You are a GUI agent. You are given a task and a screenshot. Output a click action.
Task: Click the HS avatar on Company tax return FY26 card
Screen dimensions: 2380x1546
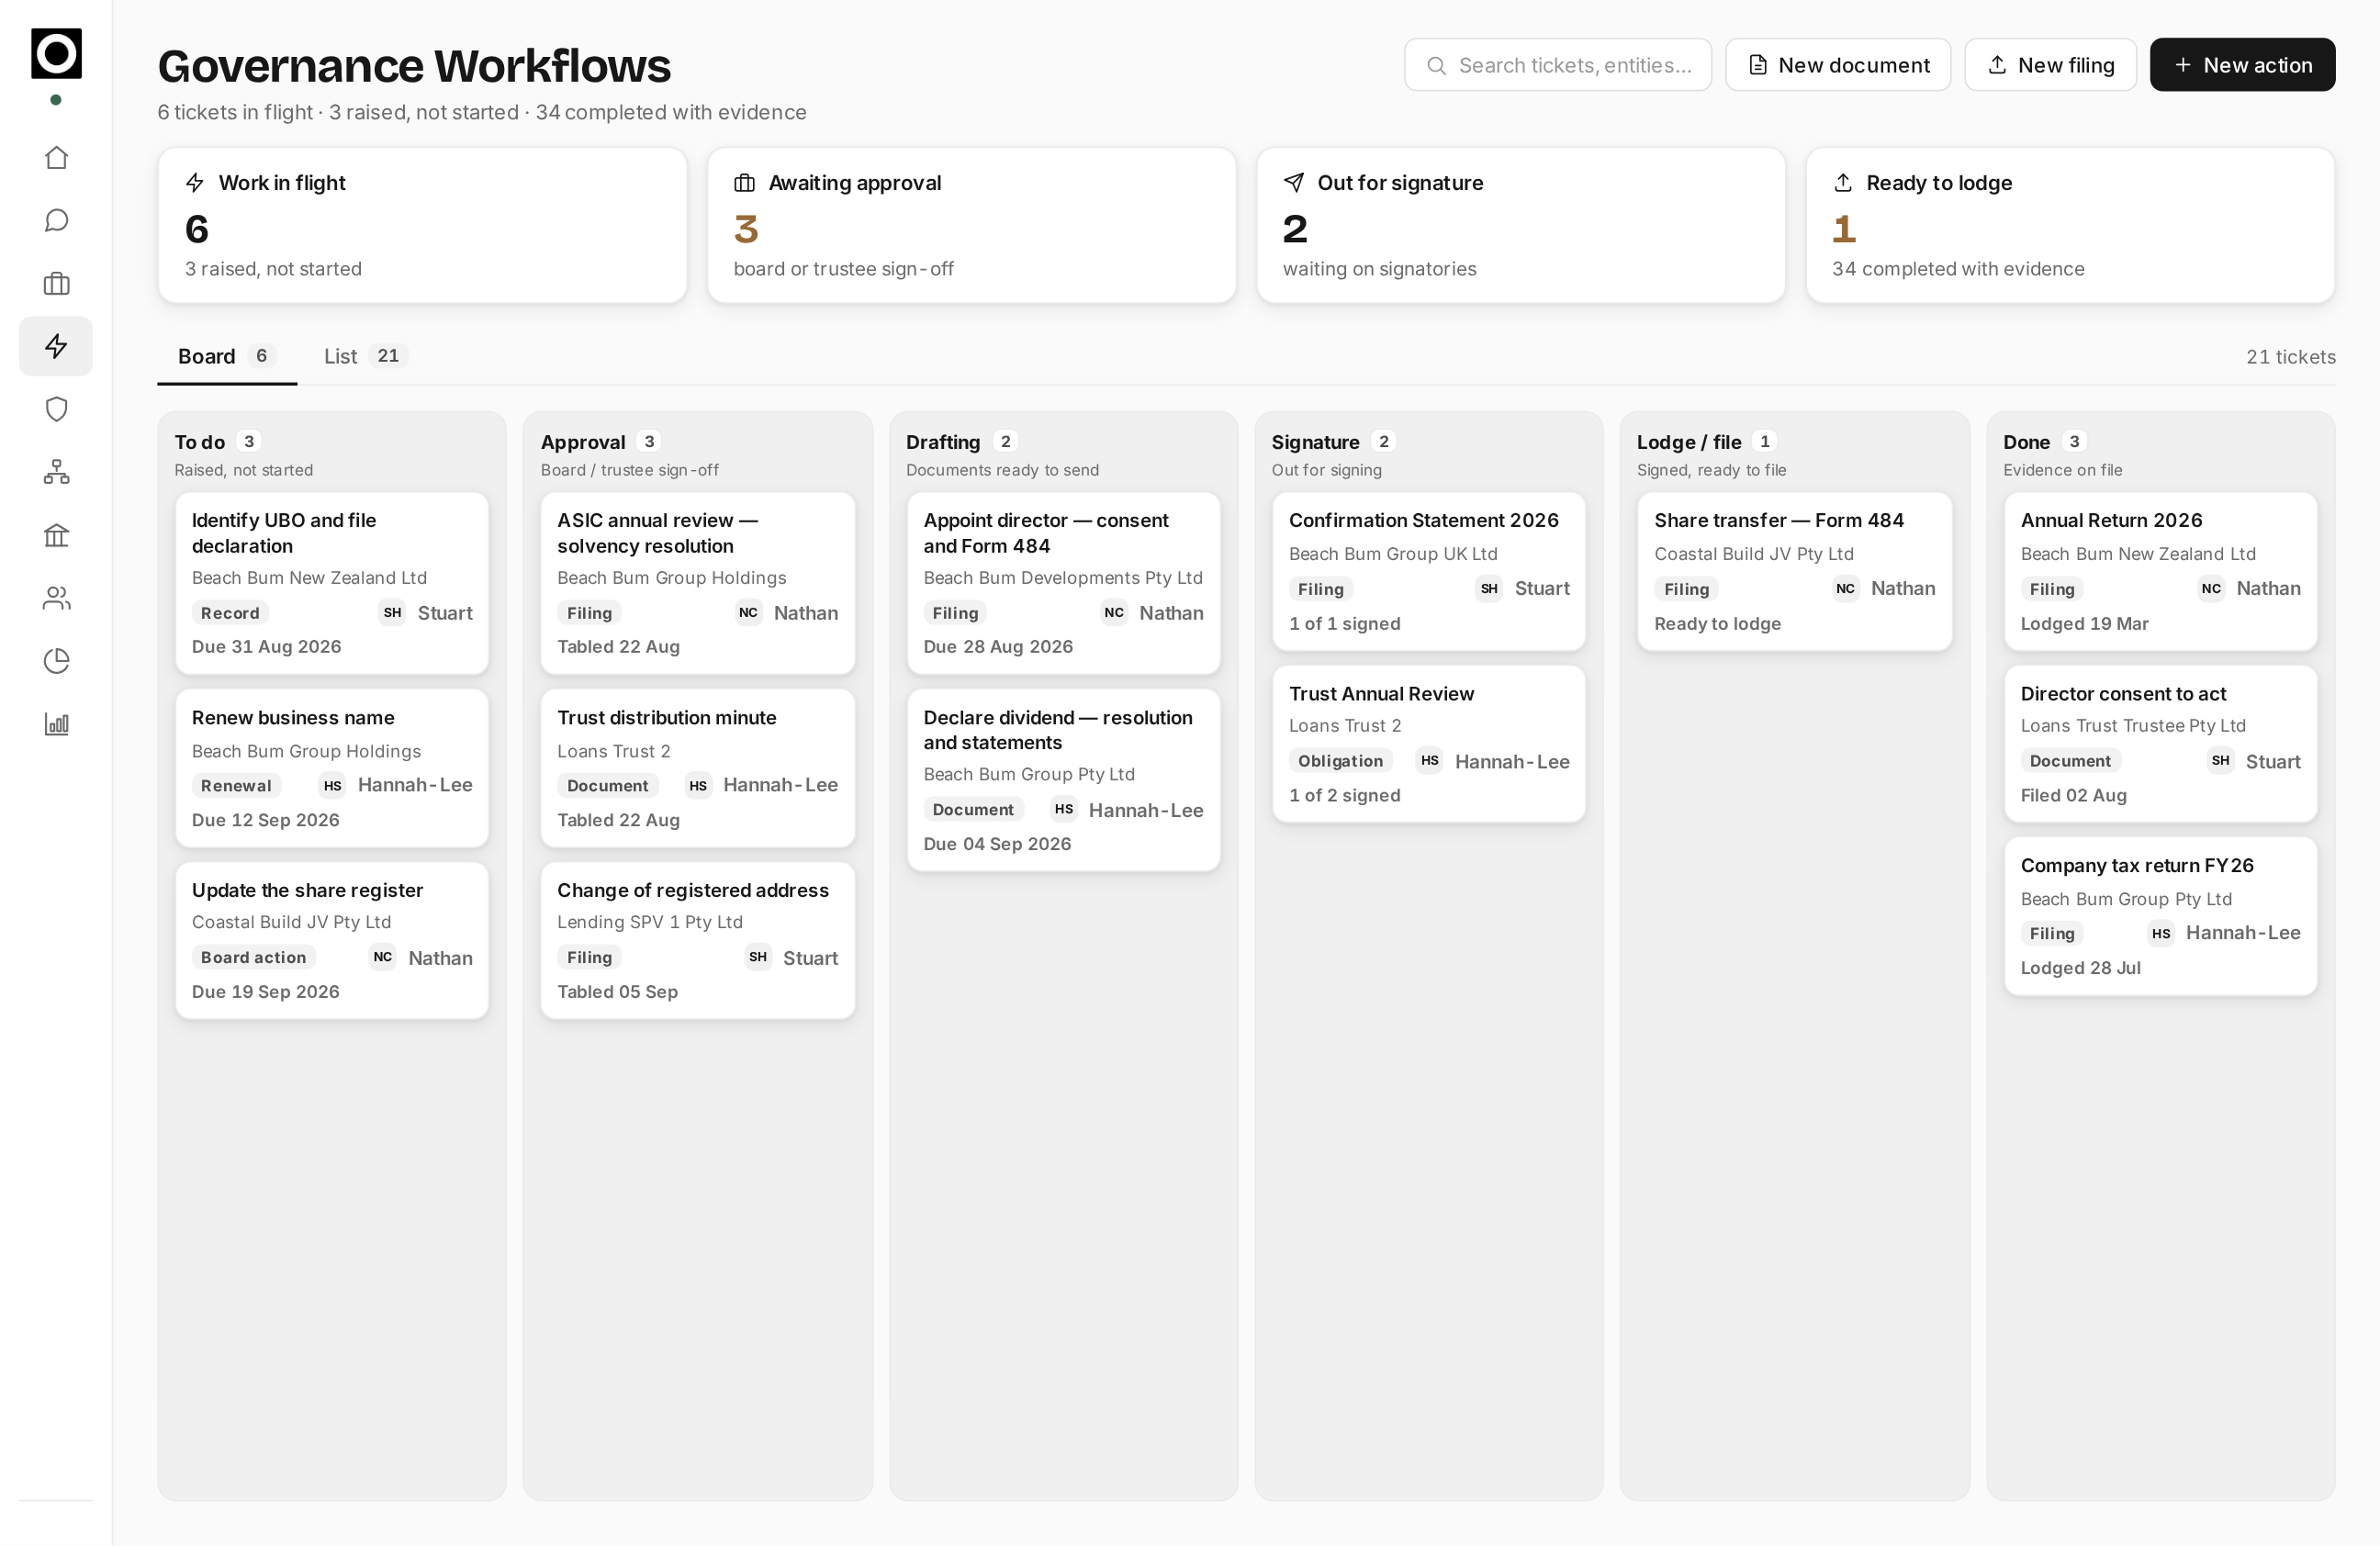(x=2161, y=934)
